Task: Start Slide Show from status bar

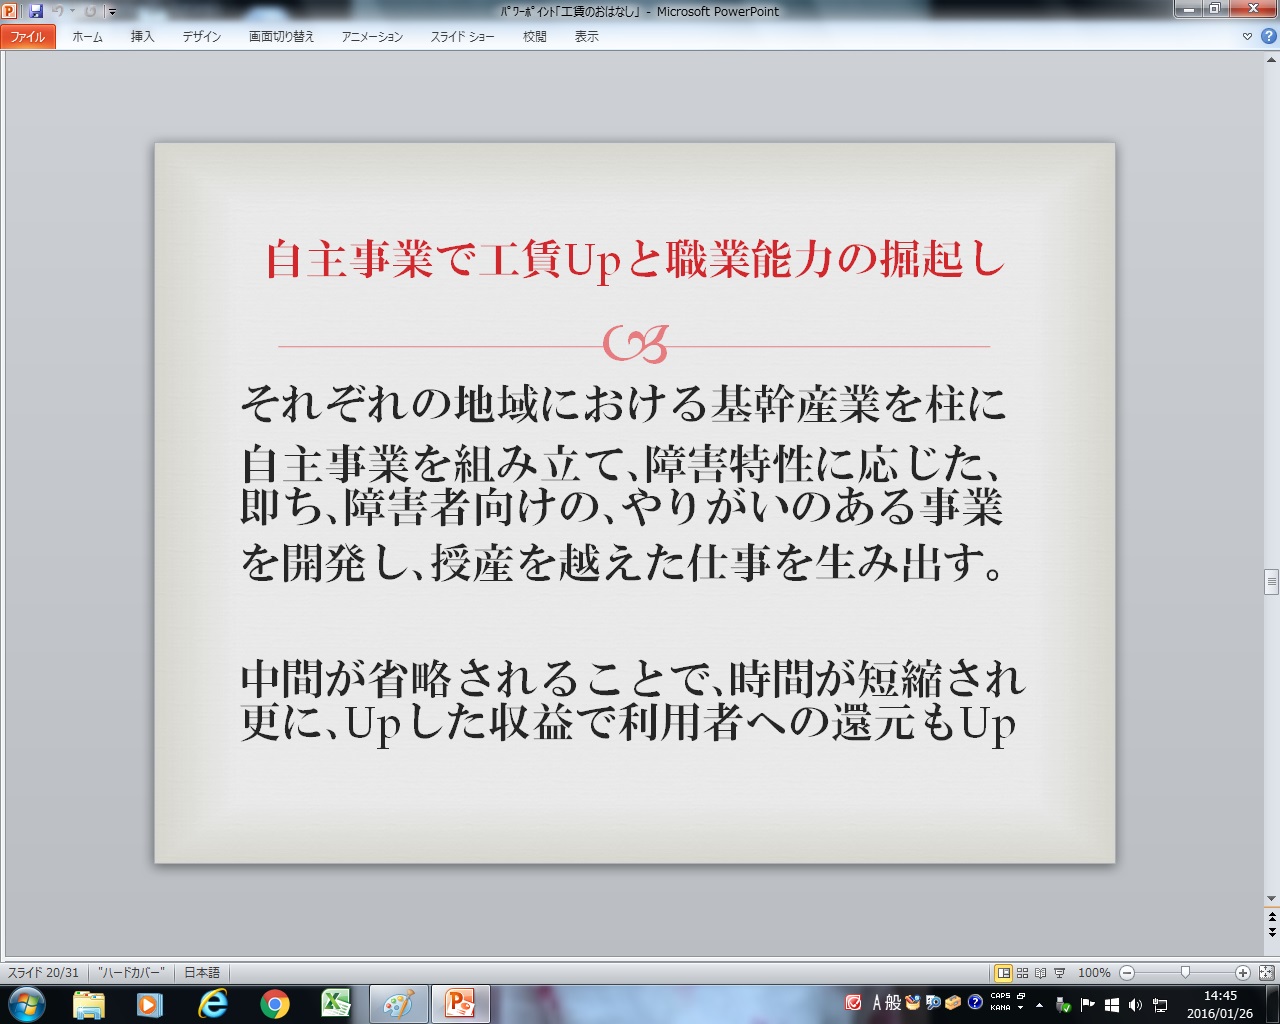Action: click(x=1059, y=972)
